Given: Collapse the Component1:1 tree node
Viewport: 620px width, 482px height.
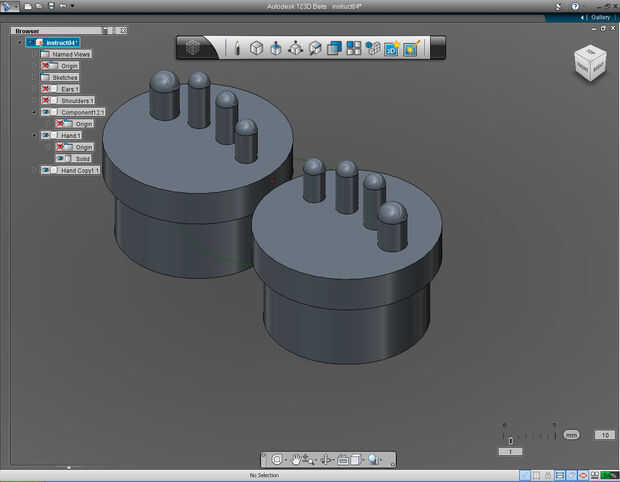Looking at the screenshot, I should [x=35, y=112].
